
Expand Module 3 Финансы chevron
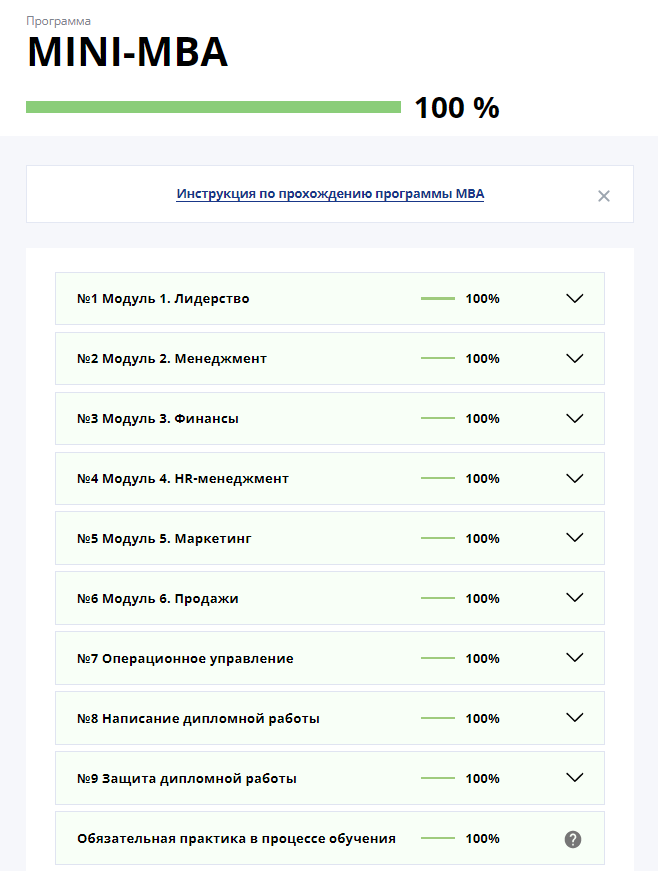click(x=574, y=418)
